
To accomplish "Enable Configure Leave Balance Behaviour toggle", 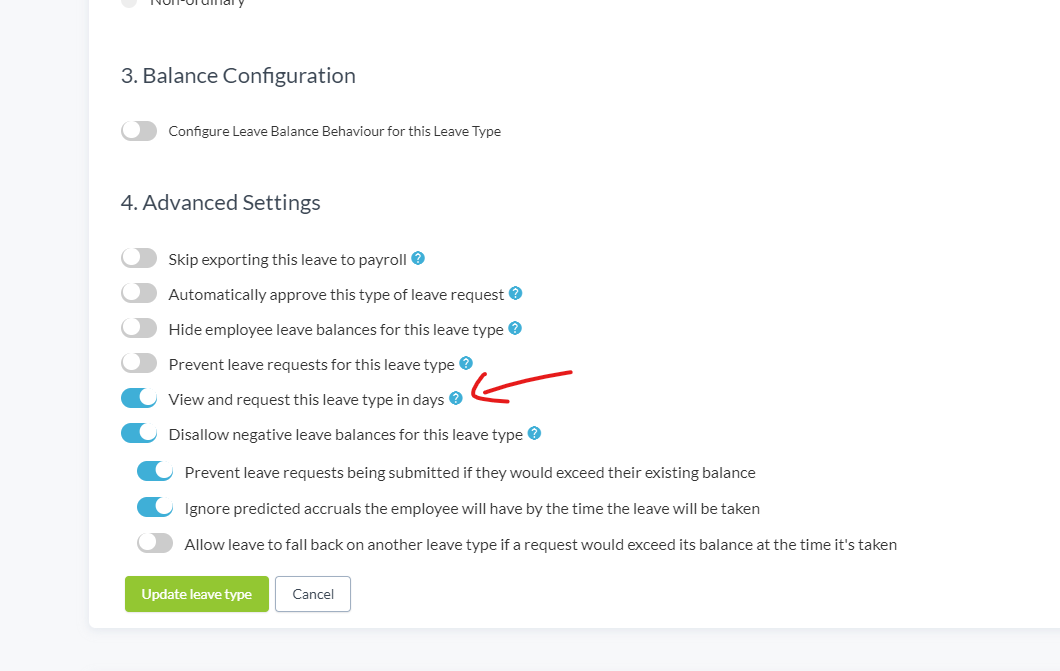I will [139, 130].
